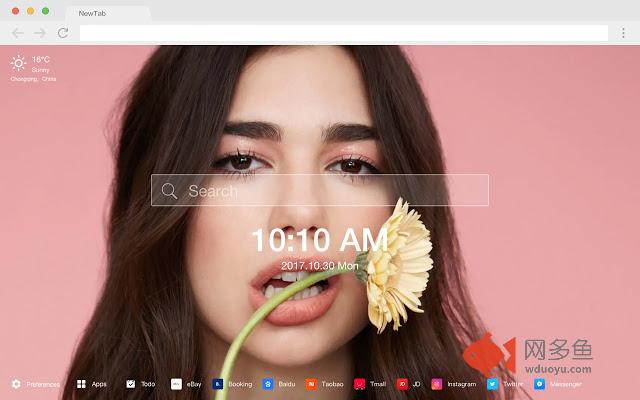Click the Sunny weather condition text

pos(40,70)
